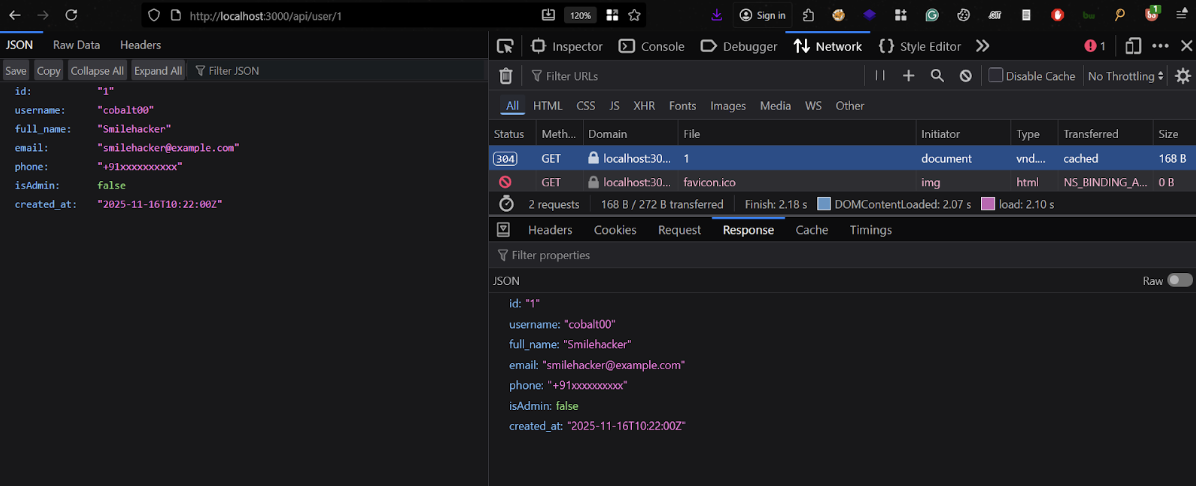Screen dimensions: 1196x486
Task: Click the red error count badge
Action: pos(1095,47)
